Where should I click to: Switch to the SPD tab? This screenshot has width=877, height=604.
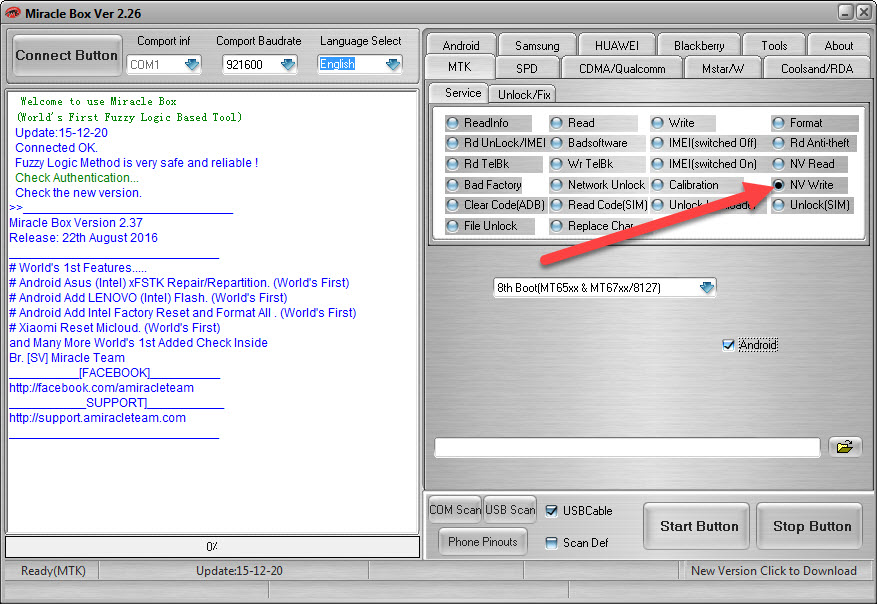point(527,69)
